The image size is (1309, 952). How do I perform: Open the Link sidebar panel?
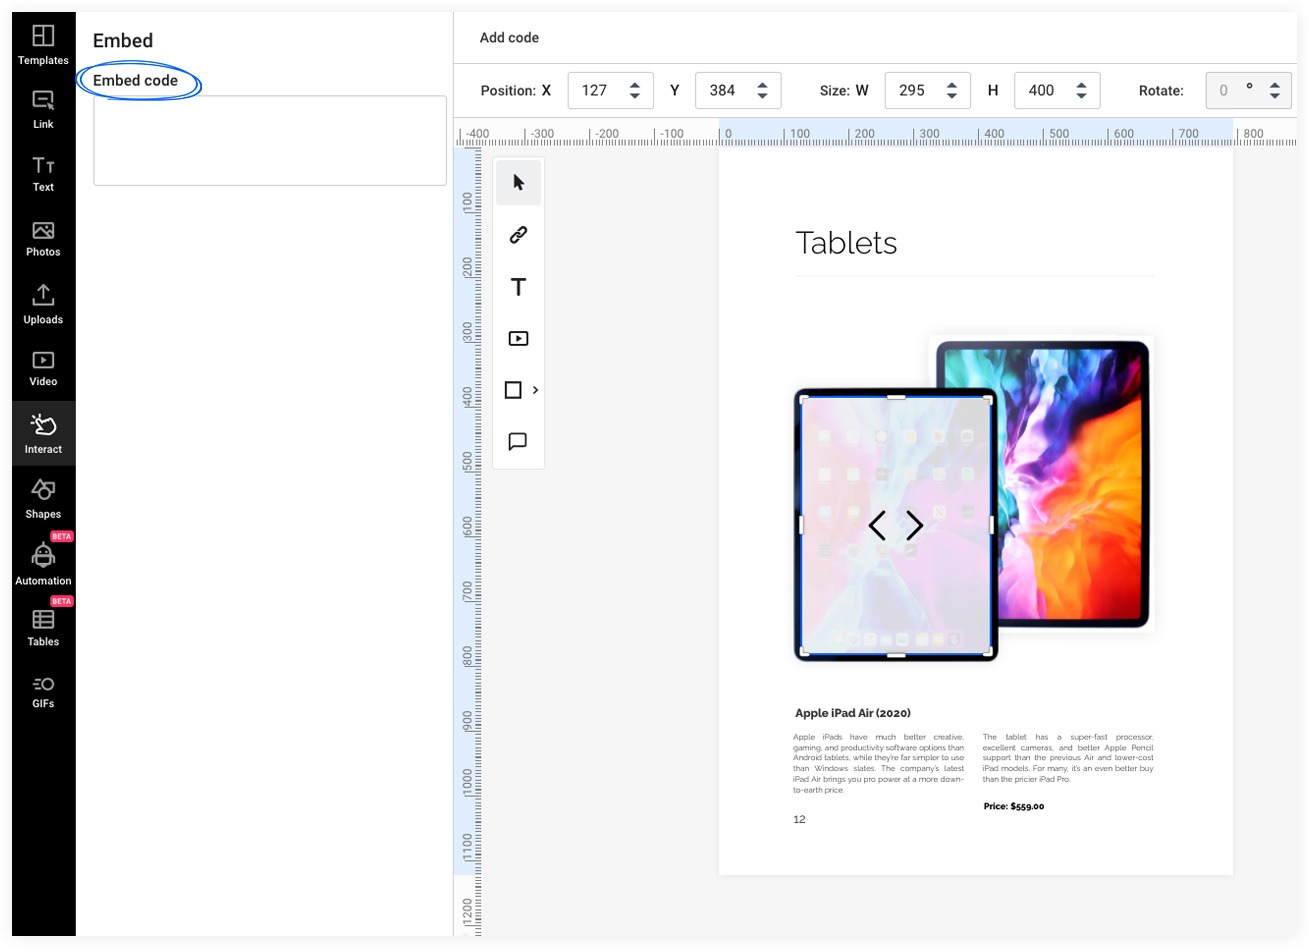43,109
